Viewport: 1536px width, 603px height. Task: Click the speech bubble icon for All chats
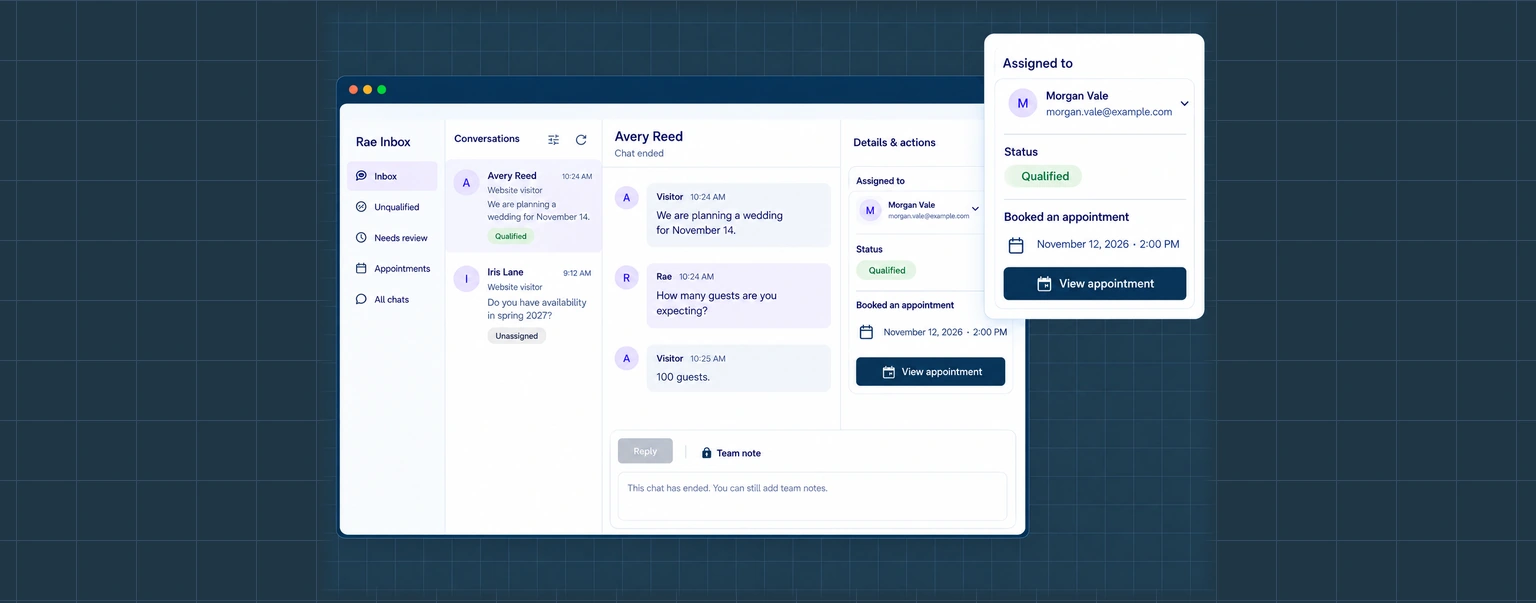click(361, 299)
